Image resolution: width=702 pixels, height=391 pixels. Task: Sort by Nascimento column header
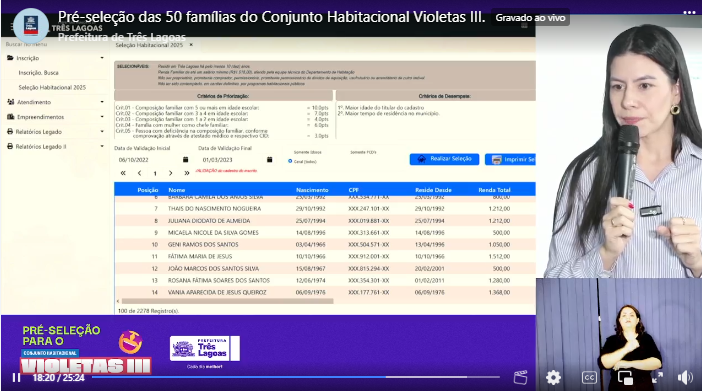[x=312, y=190]
